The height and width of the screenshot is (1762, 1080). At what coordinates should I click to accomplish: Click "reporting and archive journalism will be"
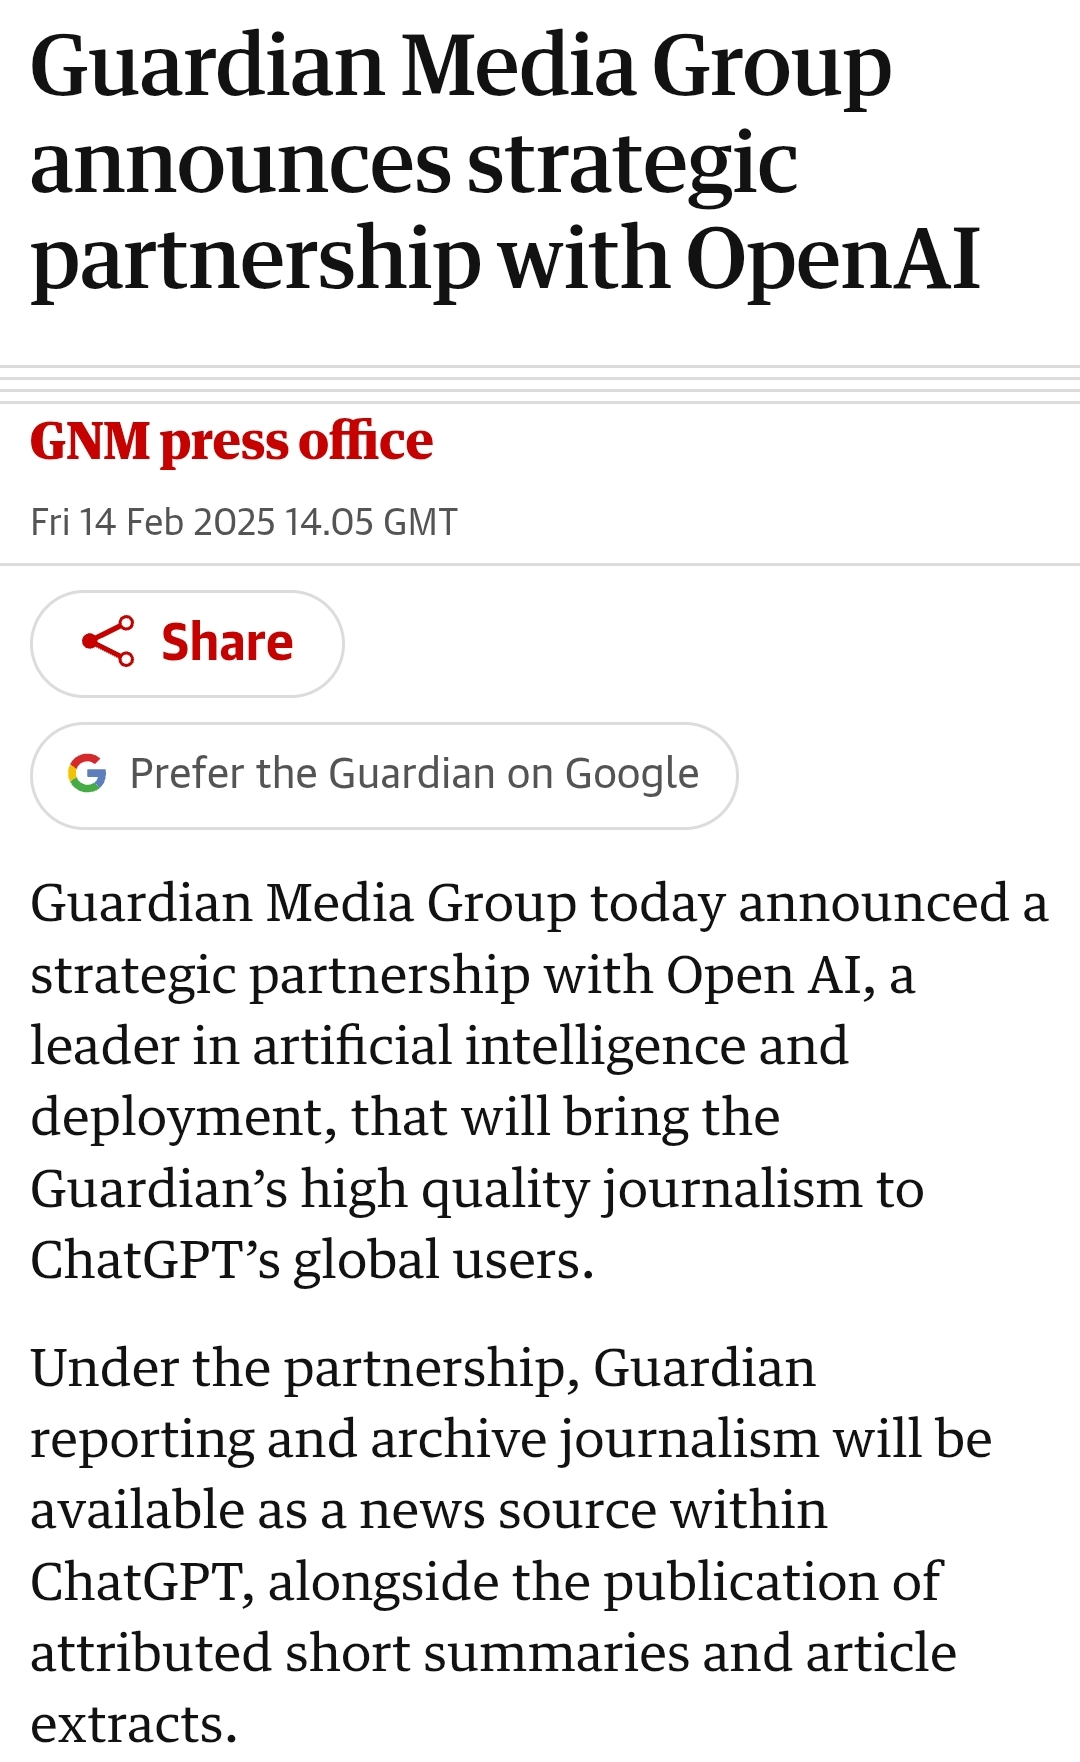click(x=510, y=1439)
